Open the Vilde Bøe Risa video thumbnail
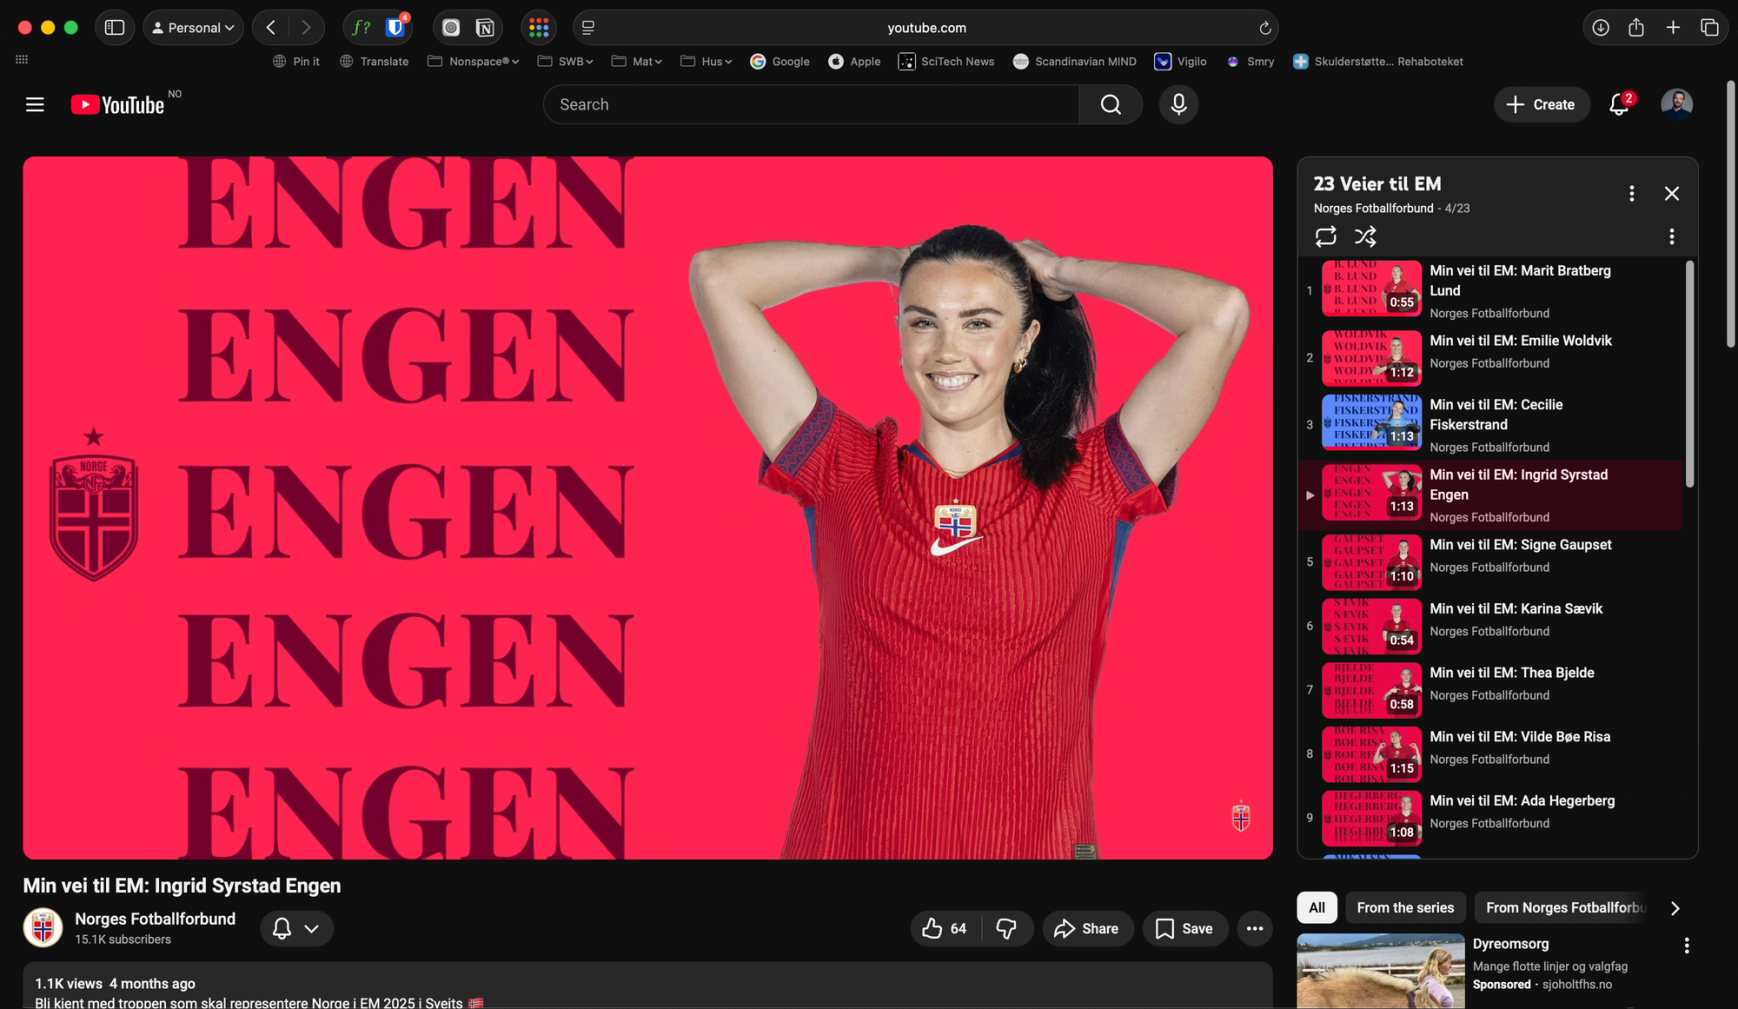 click(x=1371, y=754)
